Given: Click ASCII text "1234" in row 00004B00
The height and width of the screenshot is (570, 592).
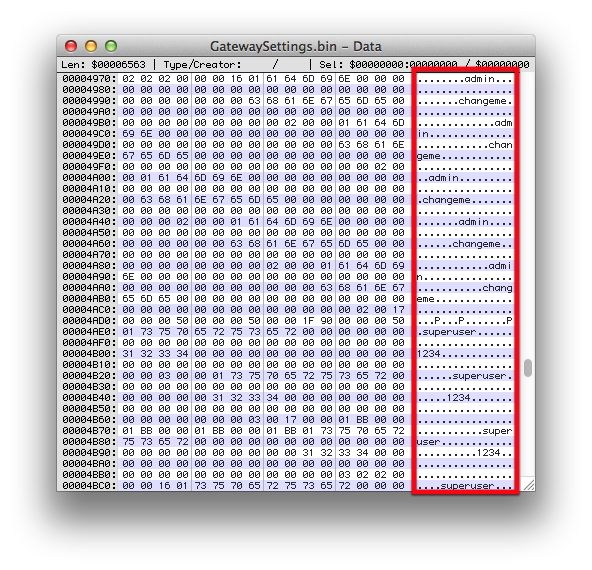Looking at the screenshot, I should 429,354.
